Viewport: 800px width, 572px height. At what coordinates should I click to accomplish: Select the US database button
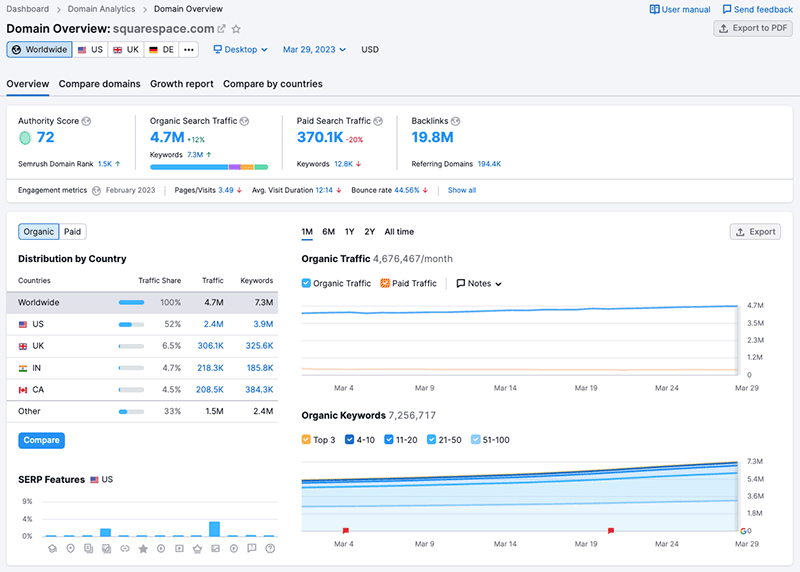pos(90,49)
